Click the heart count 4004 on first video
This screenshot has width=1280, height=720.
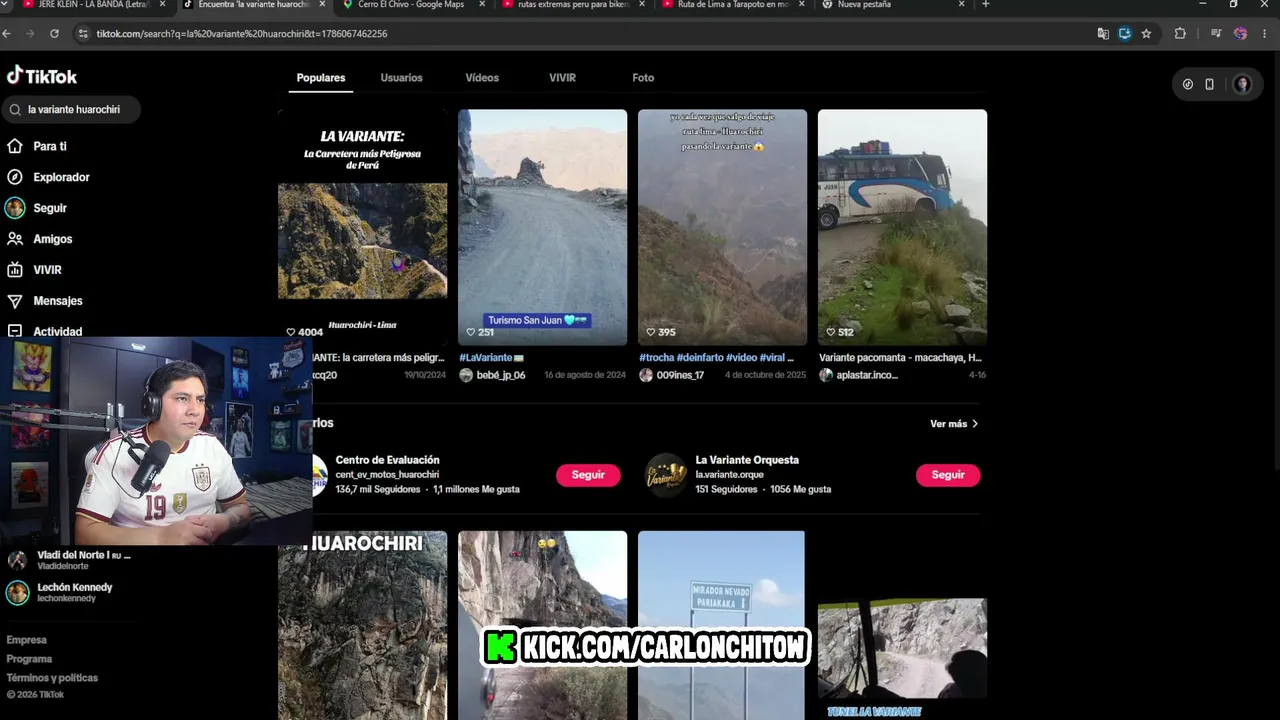tap(305, 332)
